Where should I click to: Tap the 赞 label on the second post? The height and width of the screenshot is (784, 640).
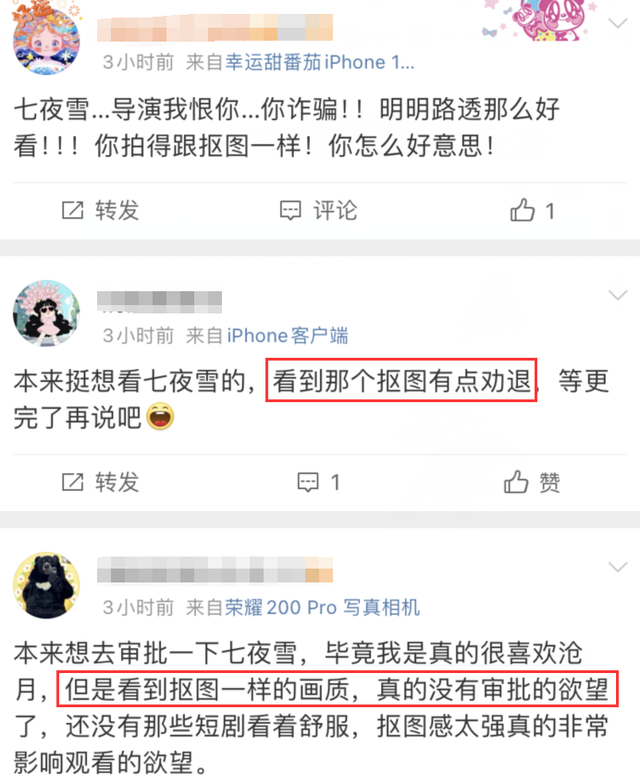(550, 482)
